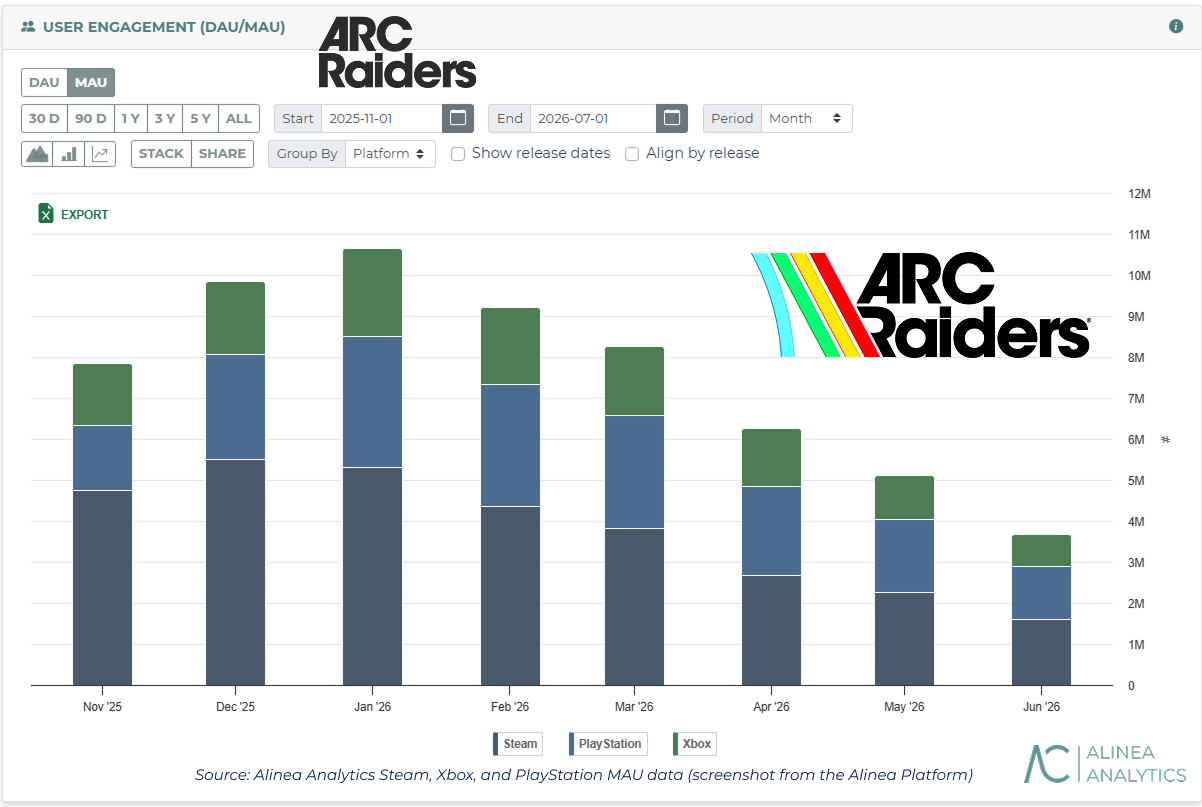
Task: Click the EXPORT link
Action: pos(85,214)
